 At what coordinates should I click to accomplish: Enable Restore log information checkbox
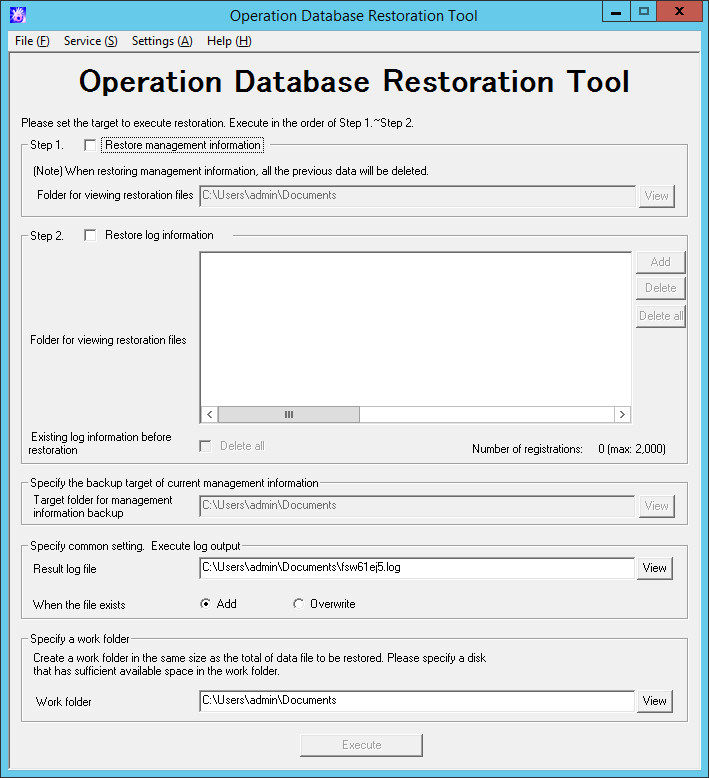tap(90, 235)
